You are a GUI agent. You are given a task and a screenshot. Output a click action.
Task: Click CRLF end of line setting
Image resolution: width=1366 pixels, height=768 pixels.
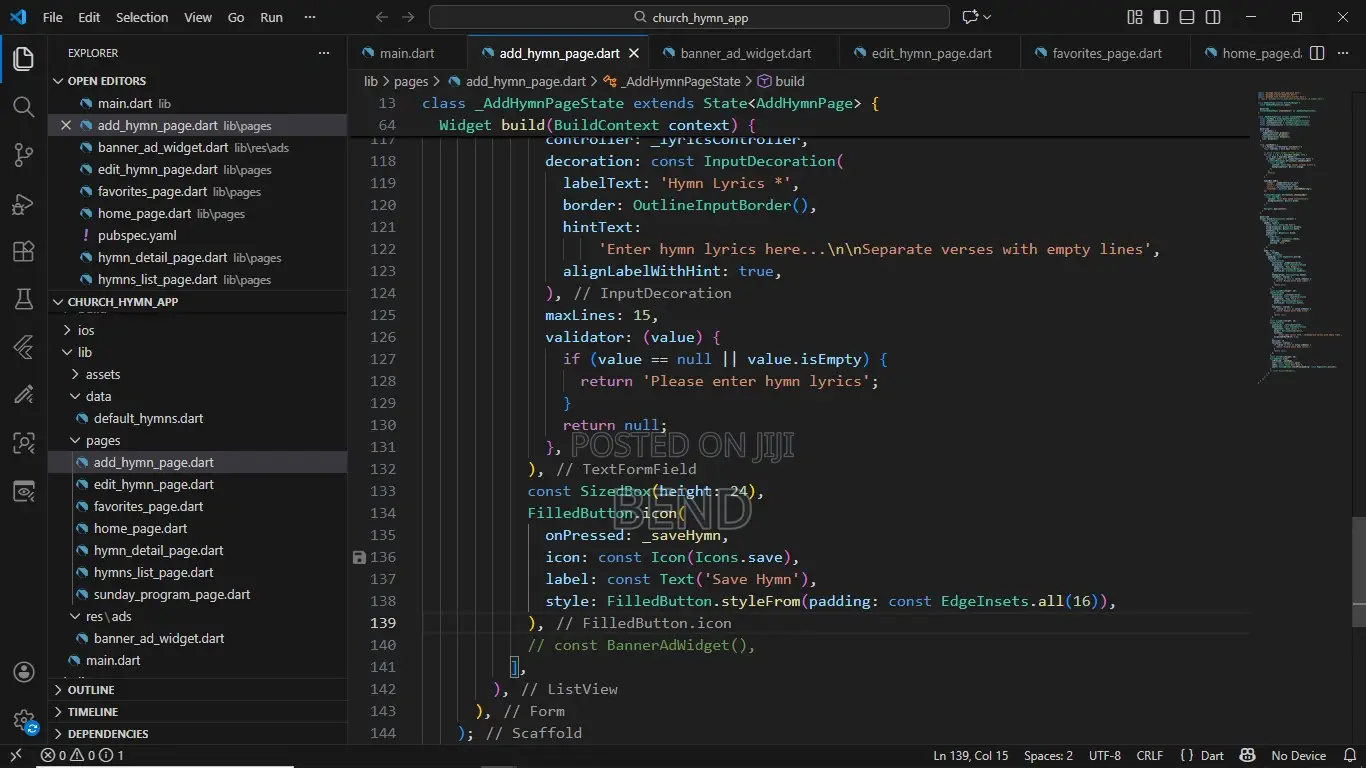tap(1149, 756)
